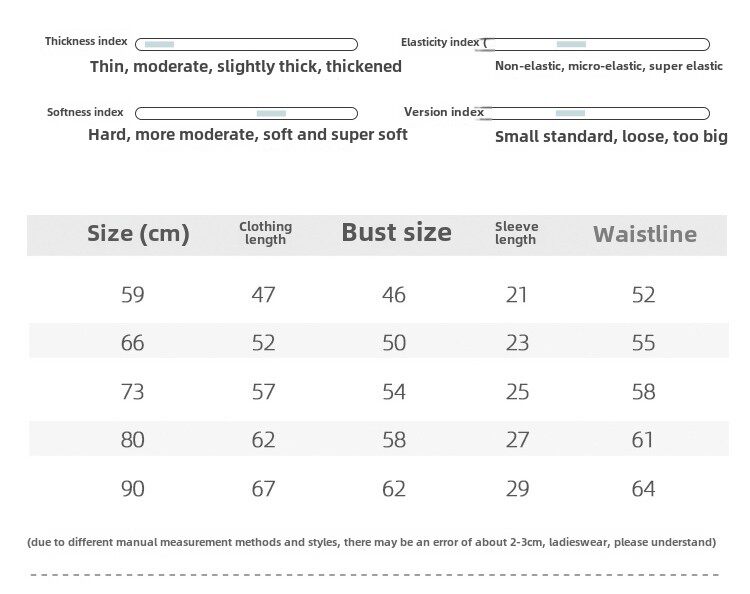
Task: Select the size 66 row cell
Action: coord(132,343)
